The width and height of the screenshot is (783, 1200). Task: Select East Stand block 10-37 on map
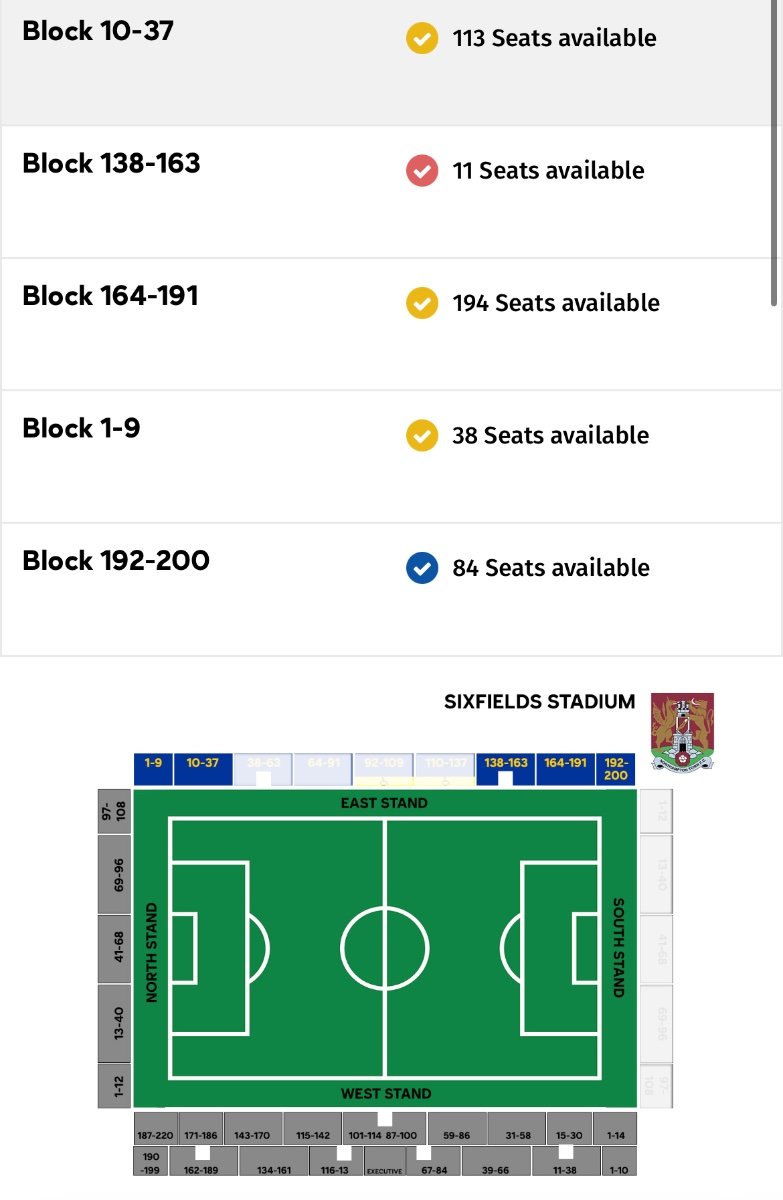pyautogui.click(x=203, y=769)
